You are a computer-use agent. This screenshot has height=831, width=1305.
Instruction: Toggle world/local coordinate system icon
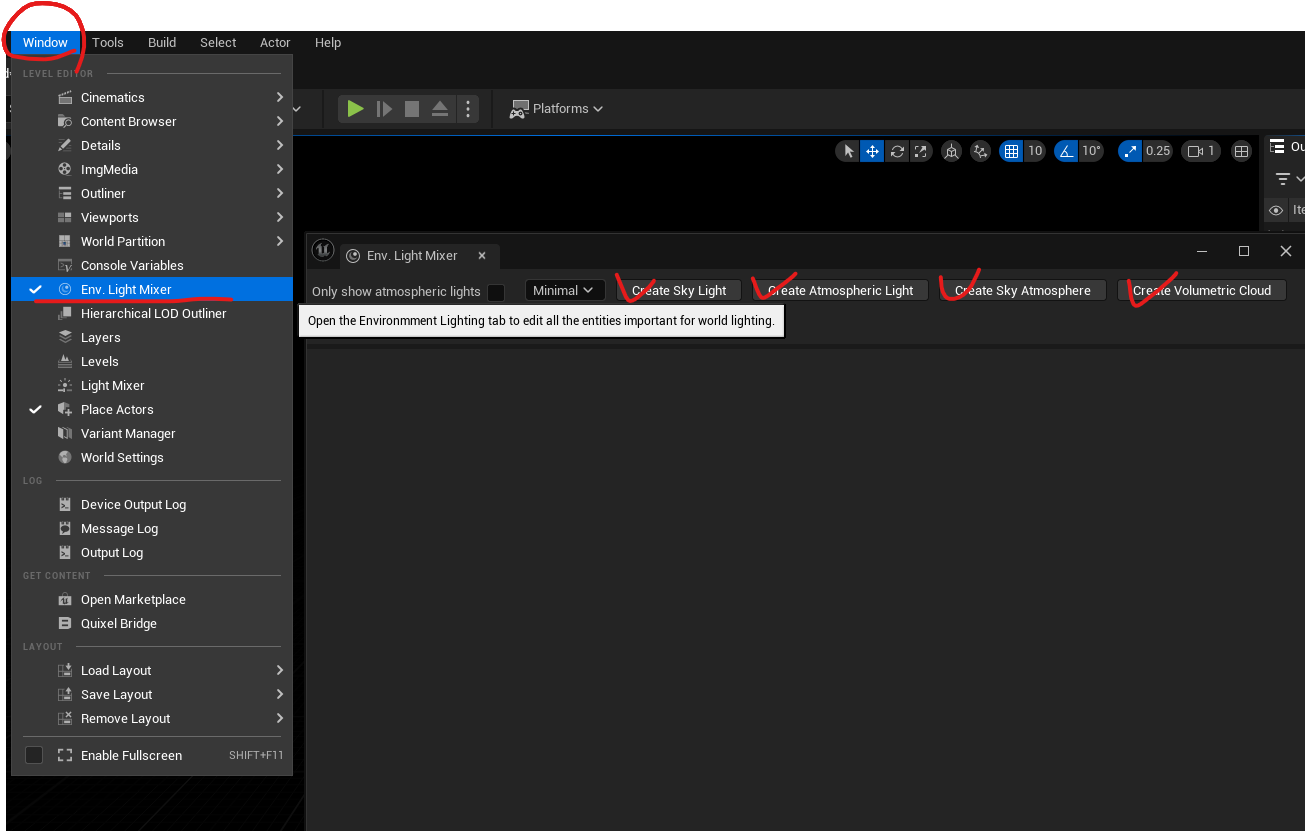click(x=951, y=151)
